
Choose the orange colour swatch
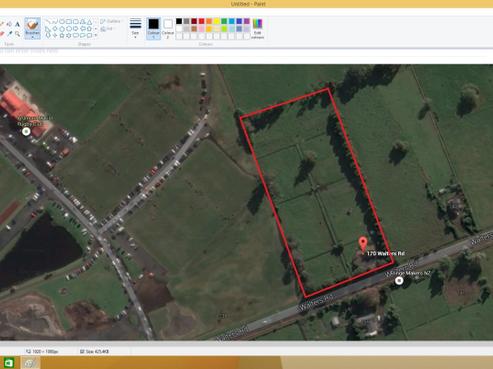(209, 21)
